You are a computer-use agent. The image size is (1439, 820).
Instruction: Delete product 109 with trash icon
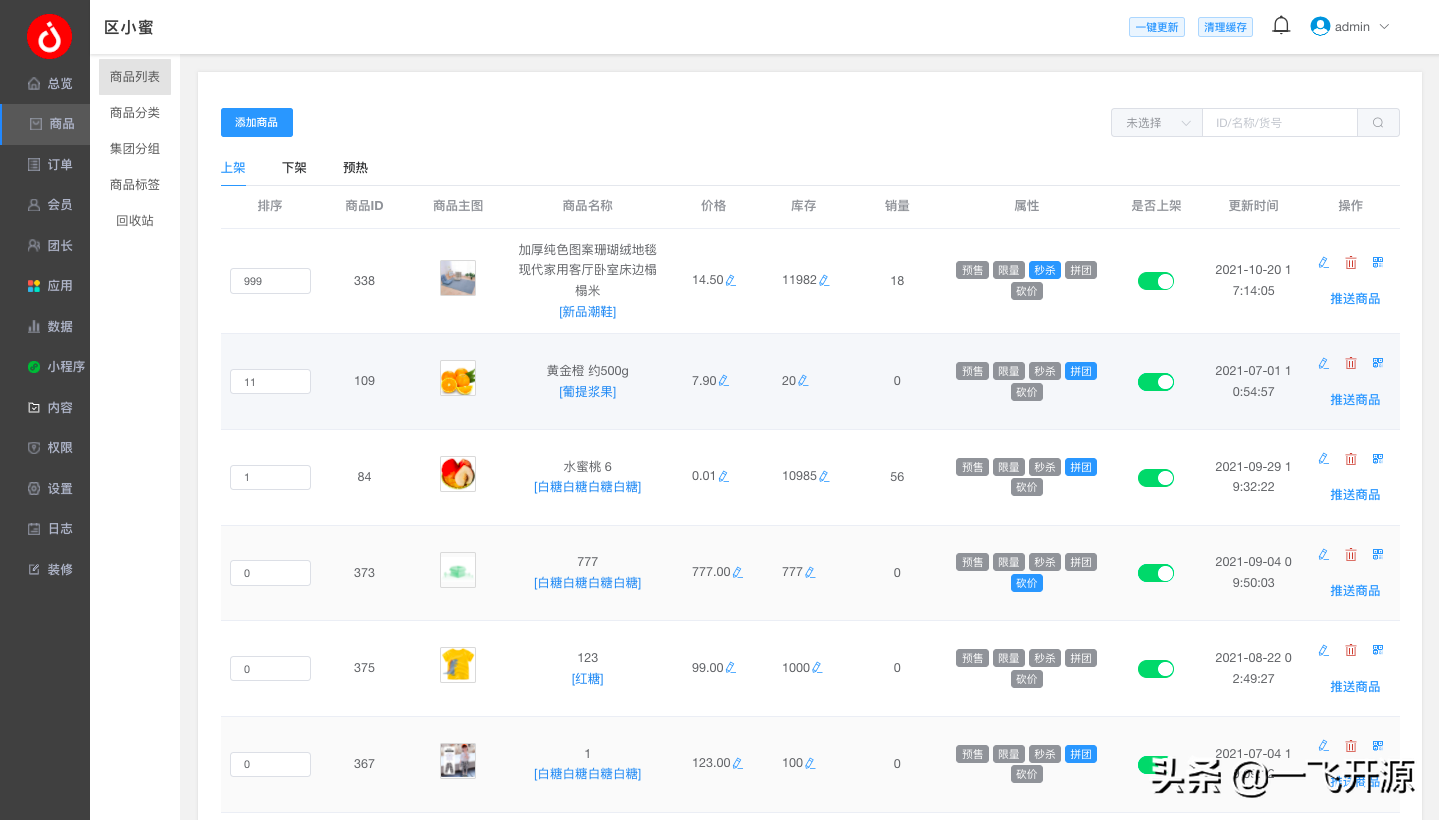click(1351, 364)
